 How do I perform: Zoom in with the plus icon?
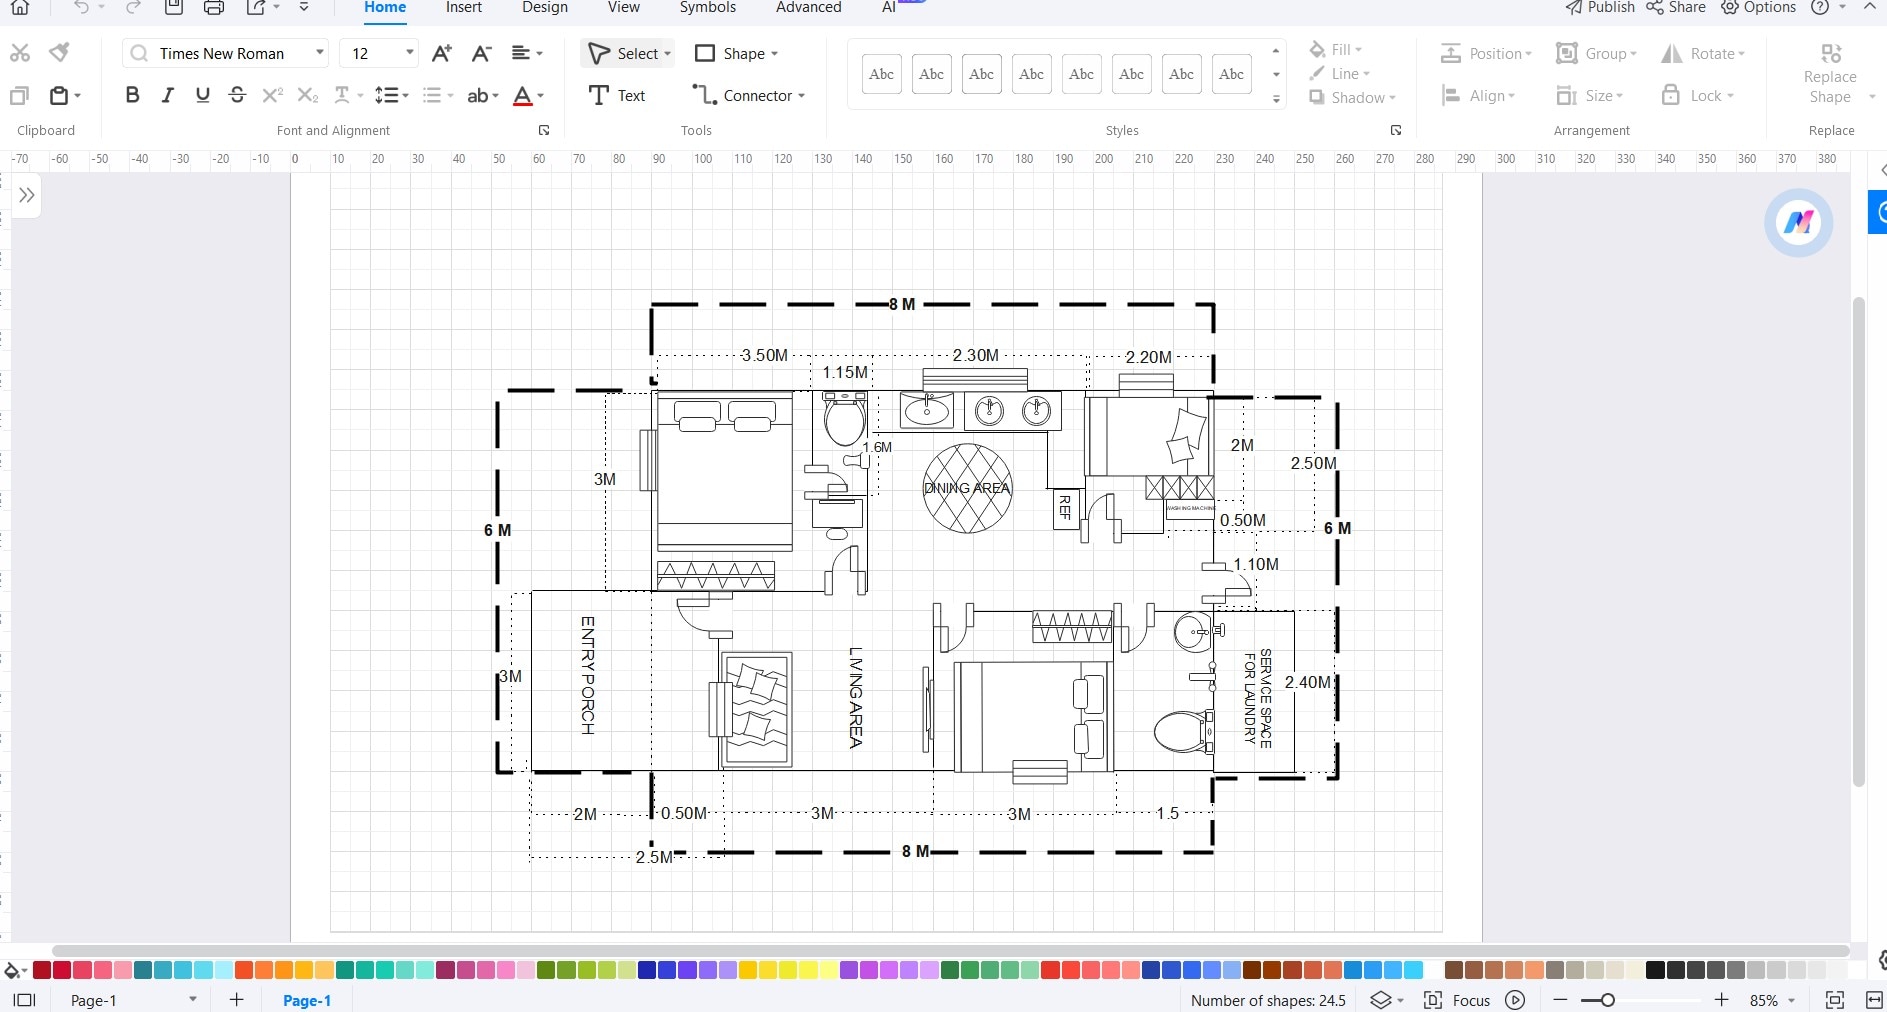pos(1721,1000)
